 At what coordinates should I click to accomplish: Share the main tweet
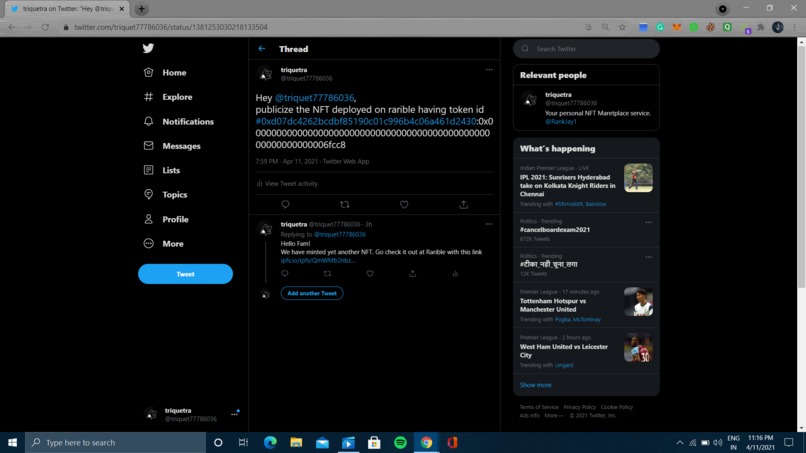(463, 205)
